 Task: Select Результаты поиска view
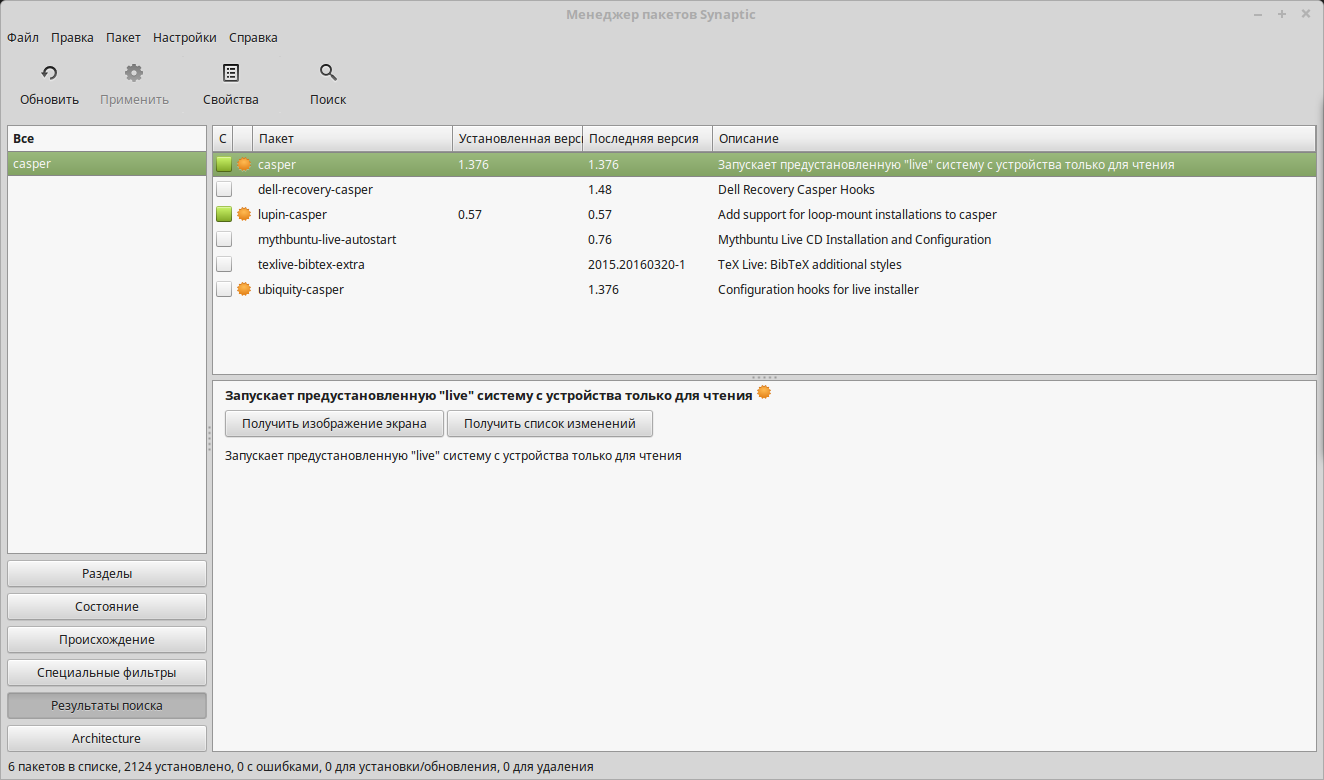tap(107, 706)
